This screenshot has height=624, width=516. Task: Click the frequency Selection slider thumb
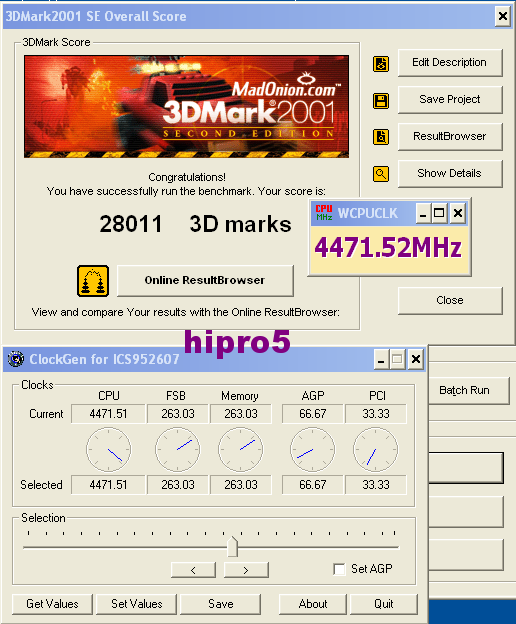tap(232, 546)
